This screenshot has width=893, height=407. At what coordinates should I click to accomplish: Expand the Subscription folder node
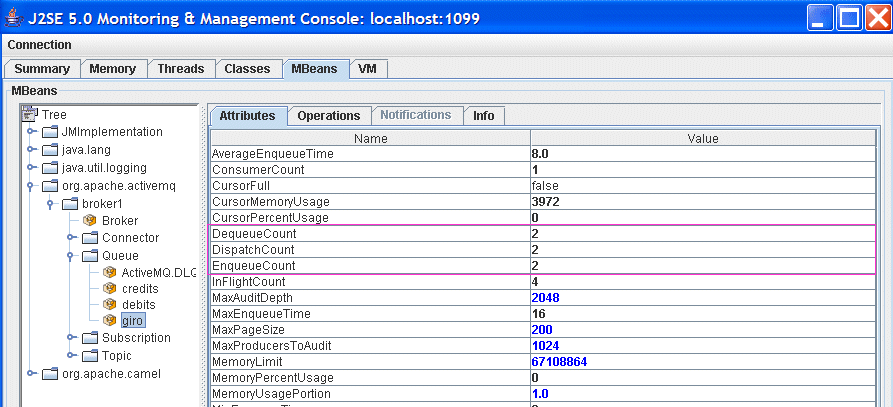(71, 338)
